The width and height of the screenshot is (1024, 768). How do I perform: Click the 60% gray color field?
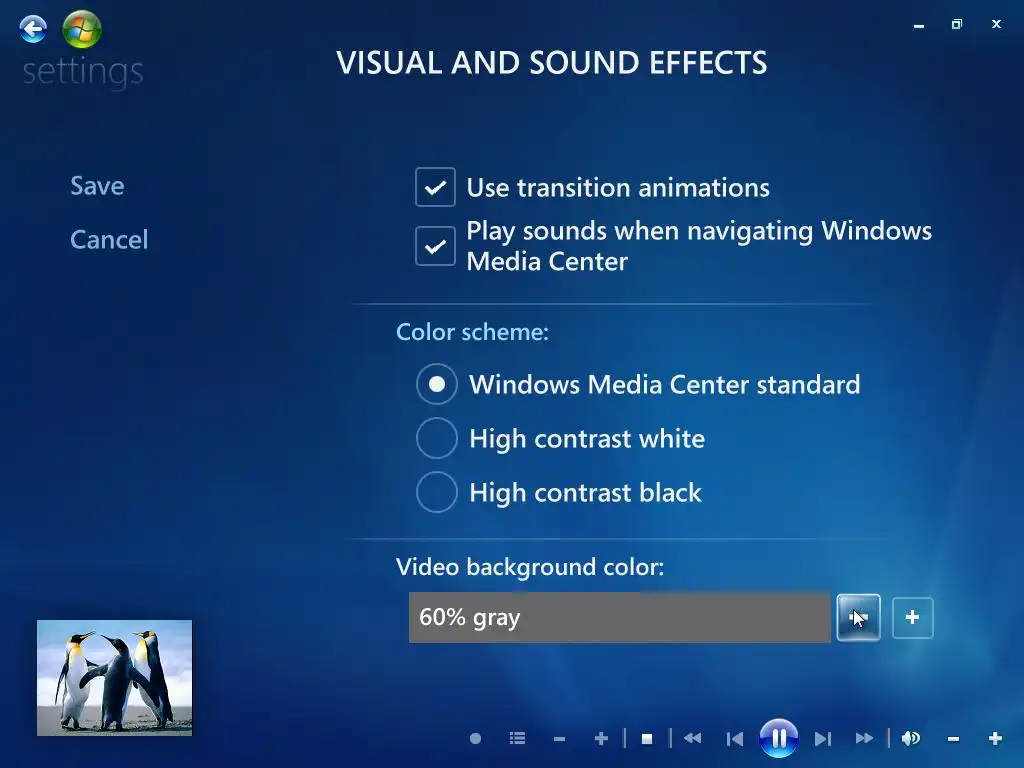pos(620,617)
